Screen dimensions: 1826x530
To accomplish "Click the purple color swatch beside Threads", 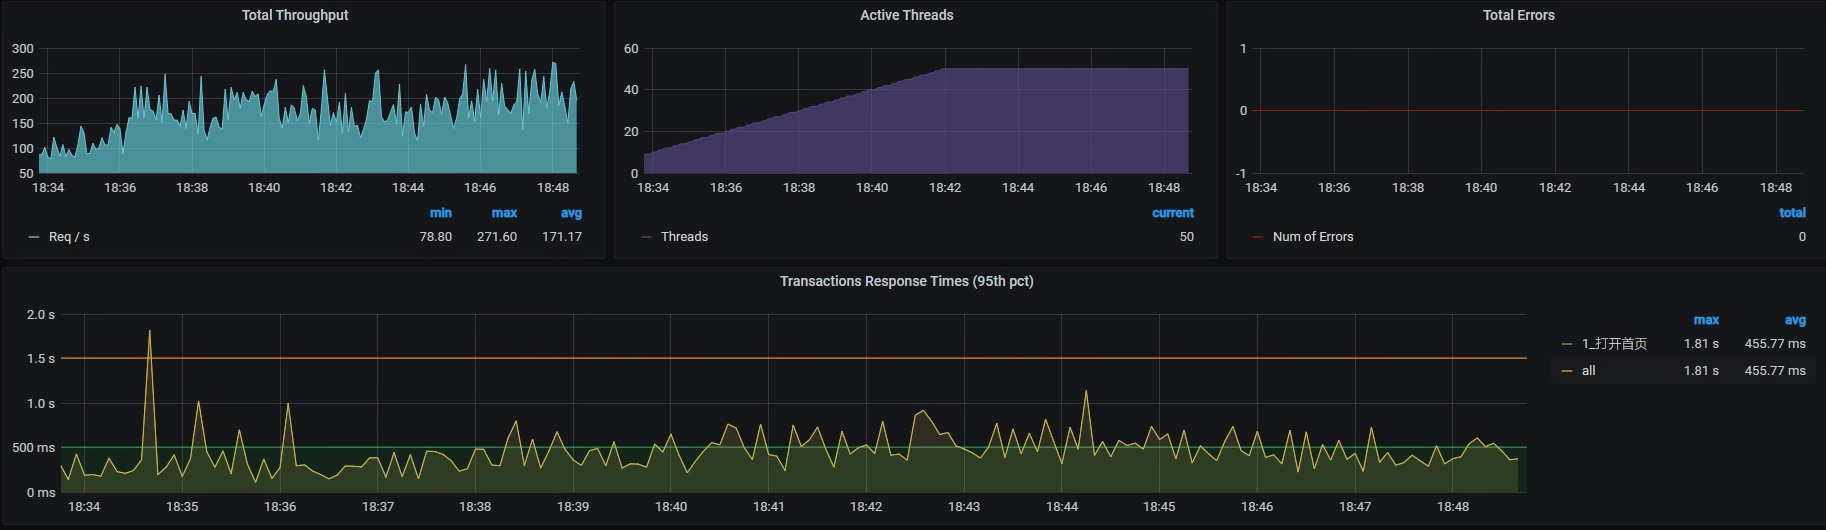I will [x=646, y=237].
